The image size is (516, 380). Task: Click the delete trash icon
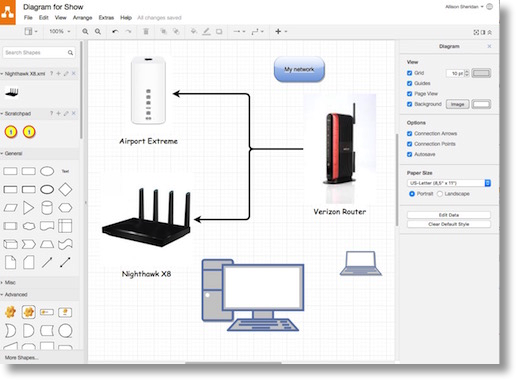coord(146,31)
